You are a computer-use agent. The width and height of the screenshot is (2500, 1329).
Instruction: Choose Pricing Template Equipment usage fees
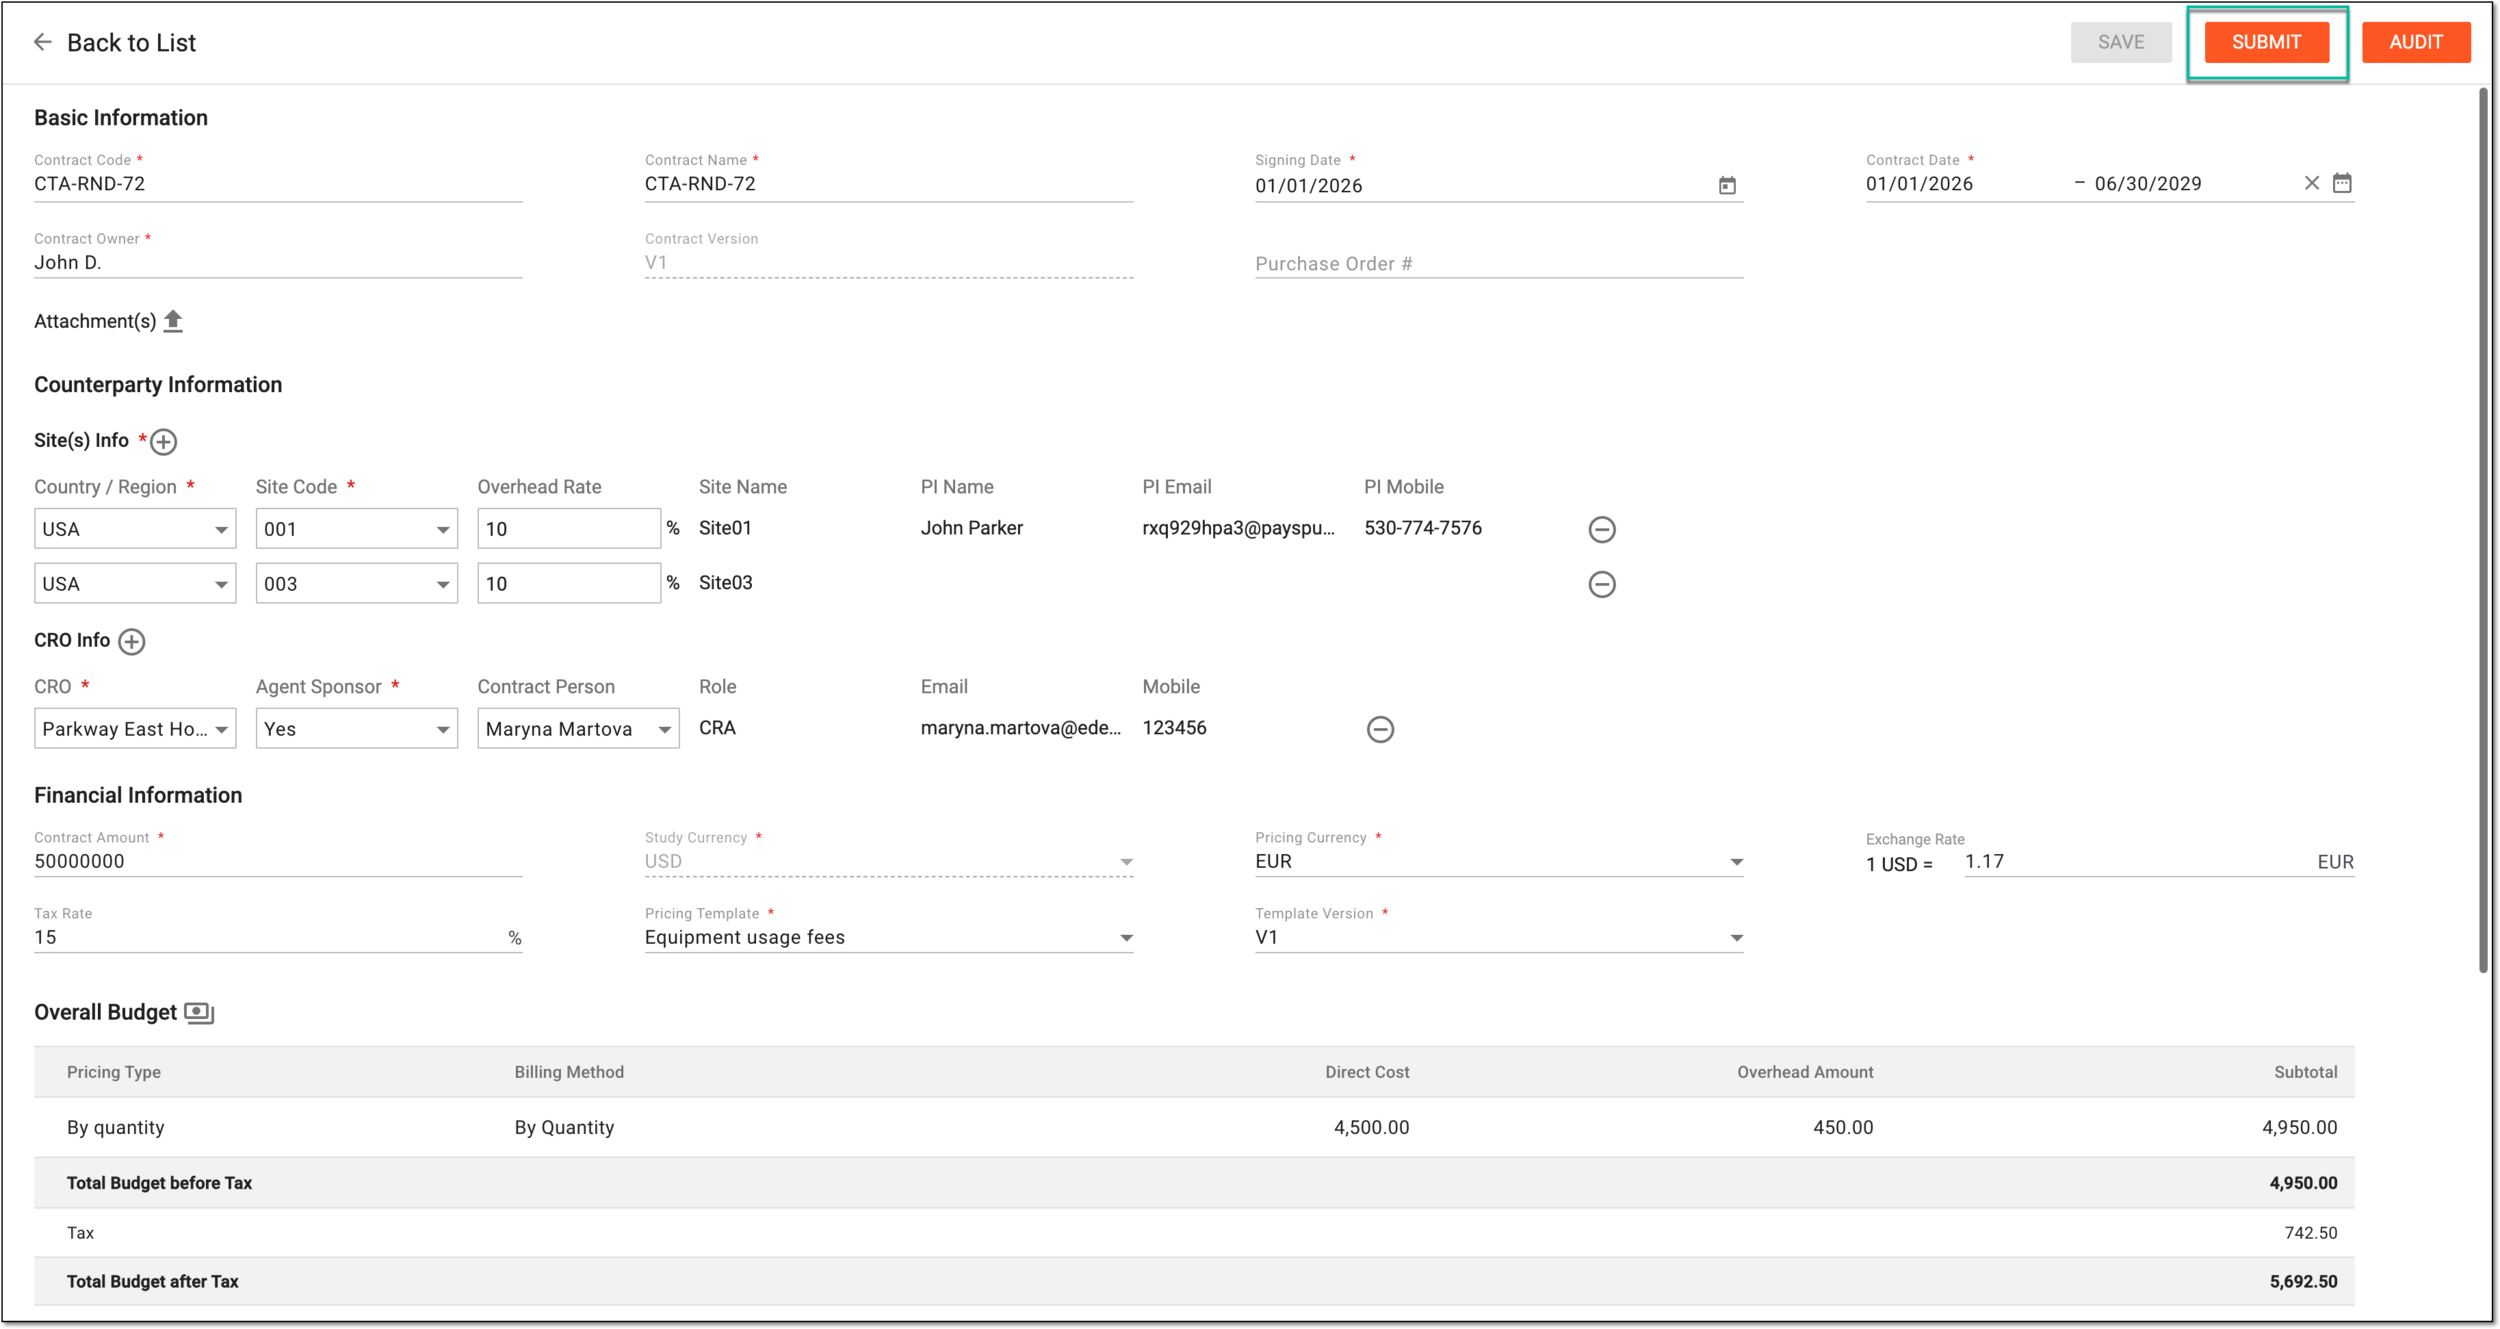(889, 938)
